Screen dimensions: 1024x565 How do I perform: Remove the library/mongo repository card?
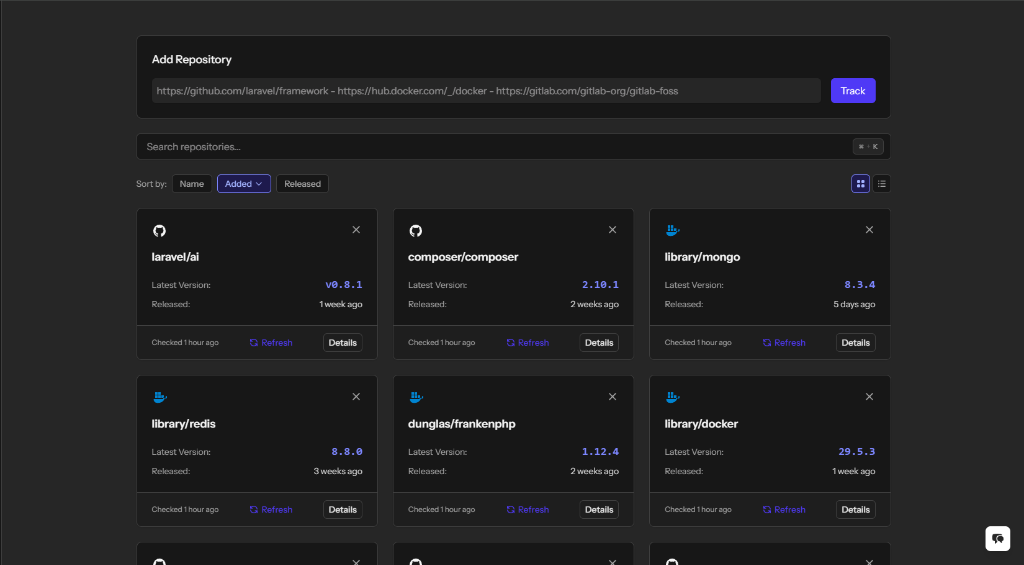(869, 230)
